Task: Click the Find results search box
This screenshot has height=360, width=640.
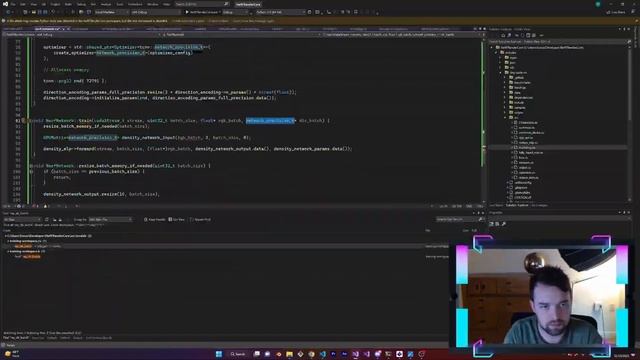Action: (x=460, y=220)
